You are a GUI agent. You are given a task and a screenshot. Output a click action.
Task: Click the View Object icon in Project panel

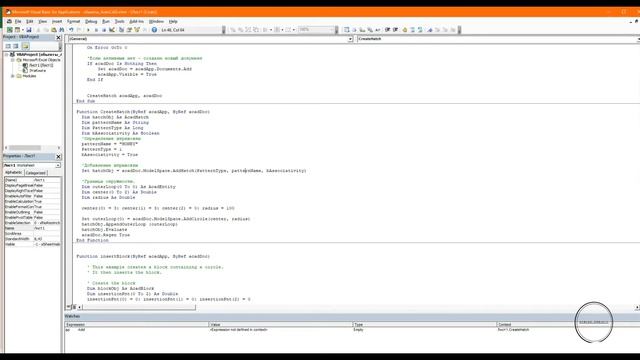click(x=16, y=46)
